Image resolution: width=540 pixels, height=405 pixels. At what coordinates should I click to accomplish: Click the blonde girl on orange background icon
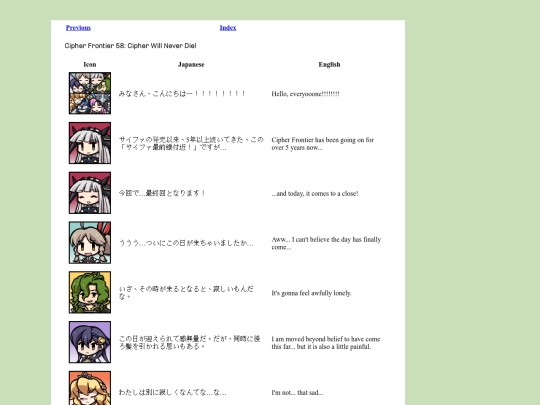pos(90,388)
